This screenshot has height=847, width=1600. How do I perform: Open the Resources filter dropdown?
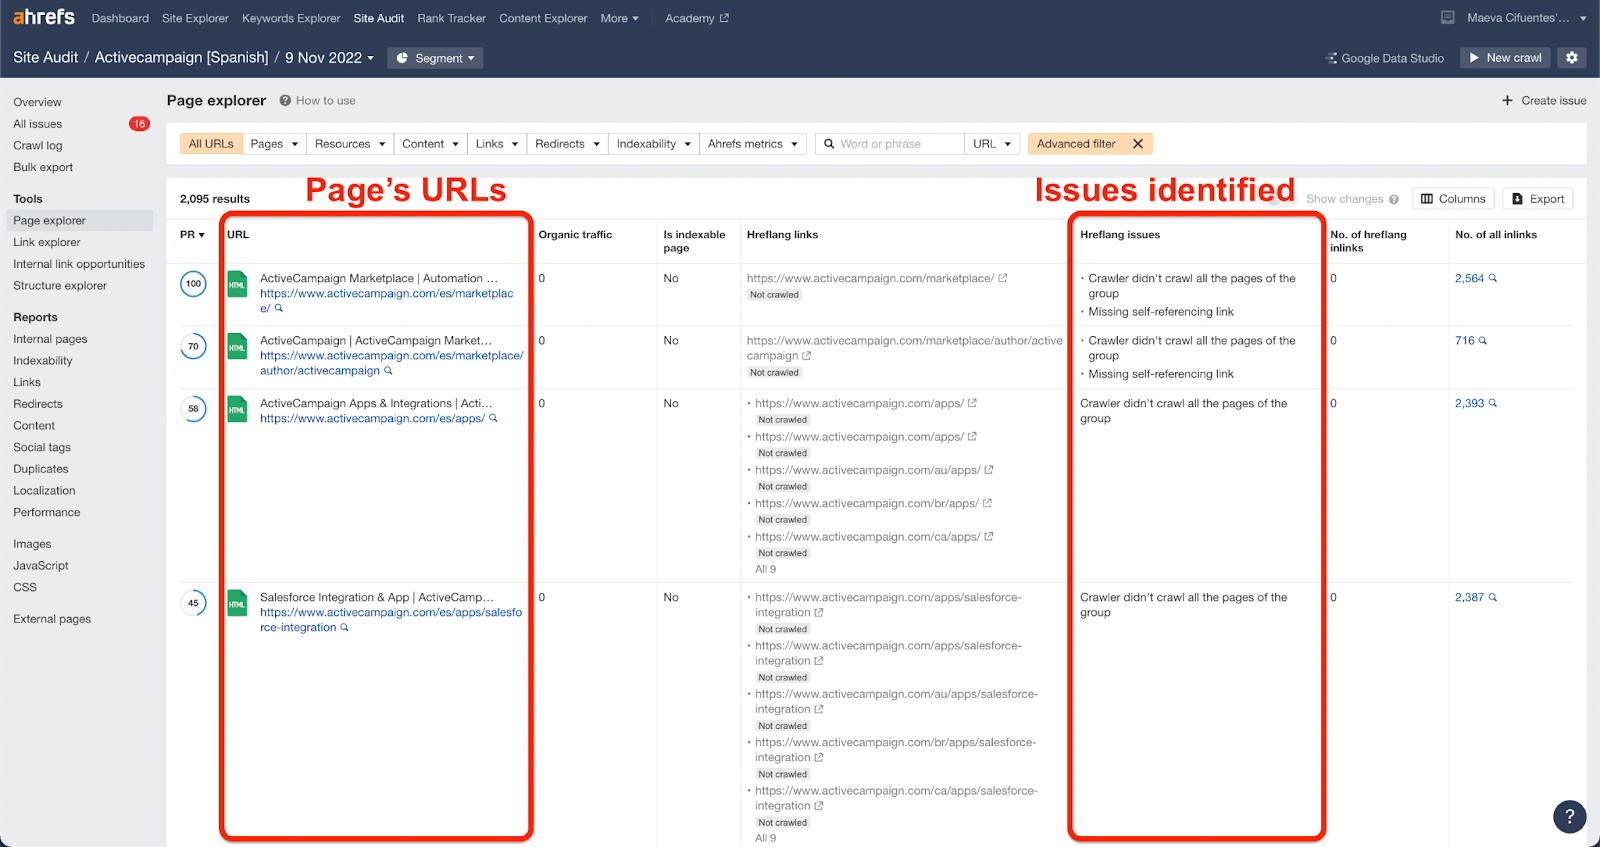[x=350, y=144]
